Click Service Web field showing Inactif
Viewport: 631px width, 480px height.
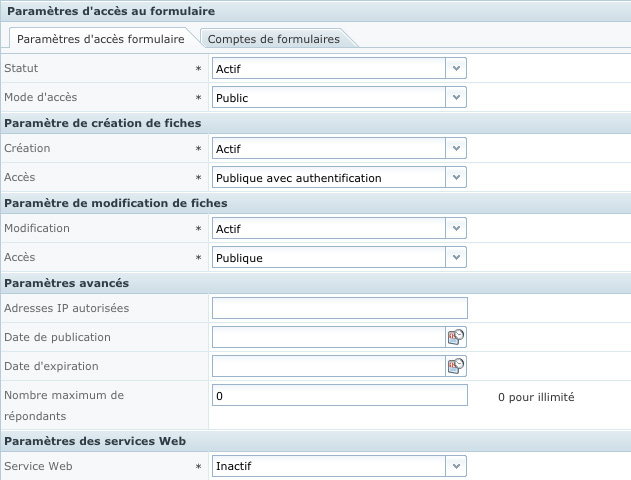coord(328,466)
